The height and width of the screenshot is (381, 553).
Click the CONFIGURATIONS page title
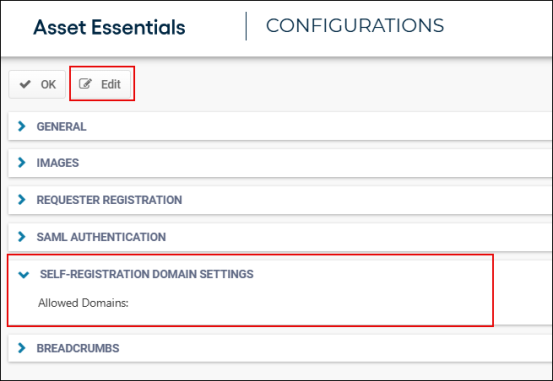pyautogui.click(x=354, y=25)
